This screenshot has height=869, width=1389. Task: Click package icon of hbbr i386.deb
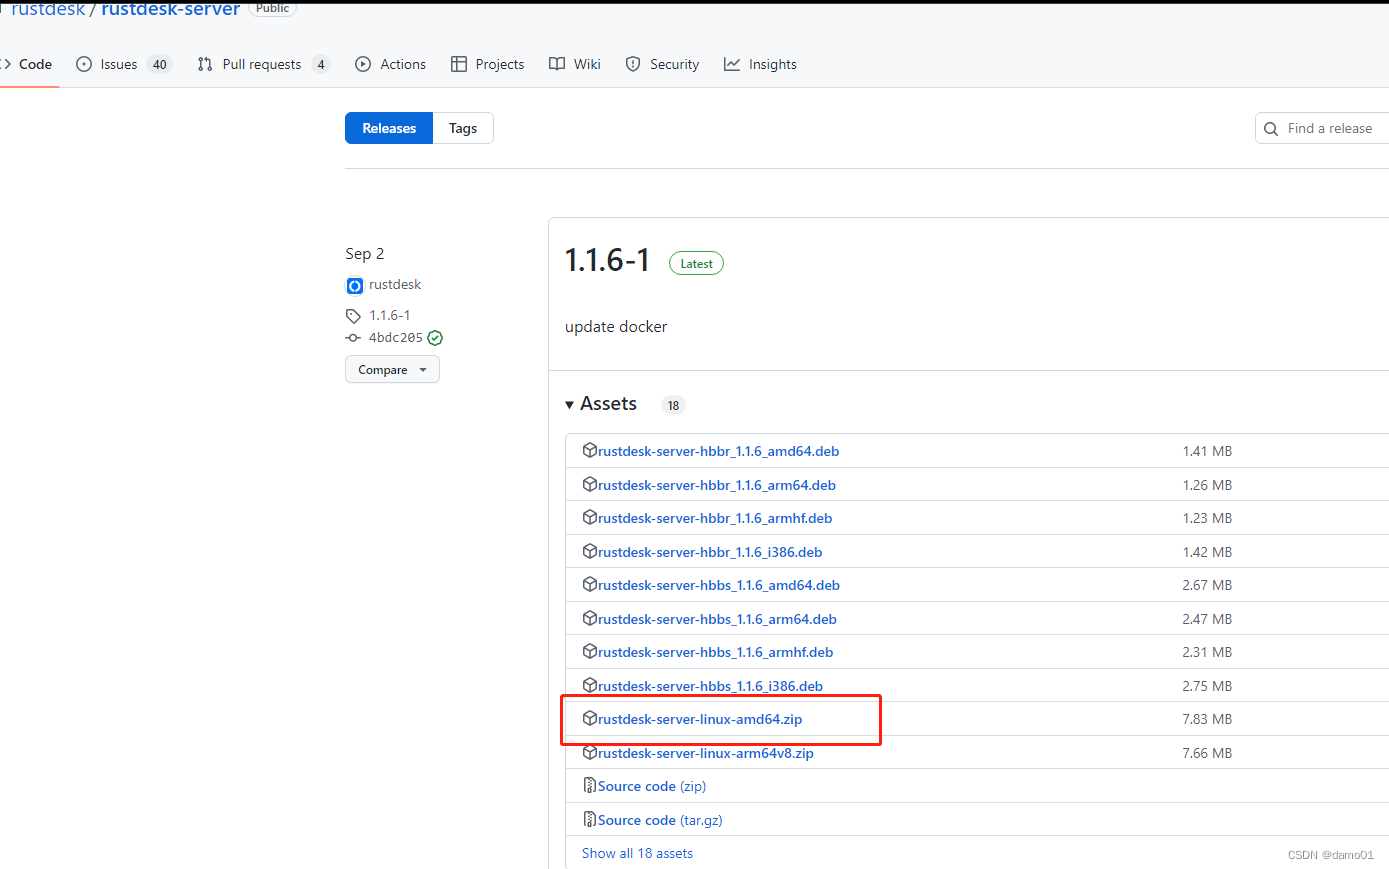(590, 551)
